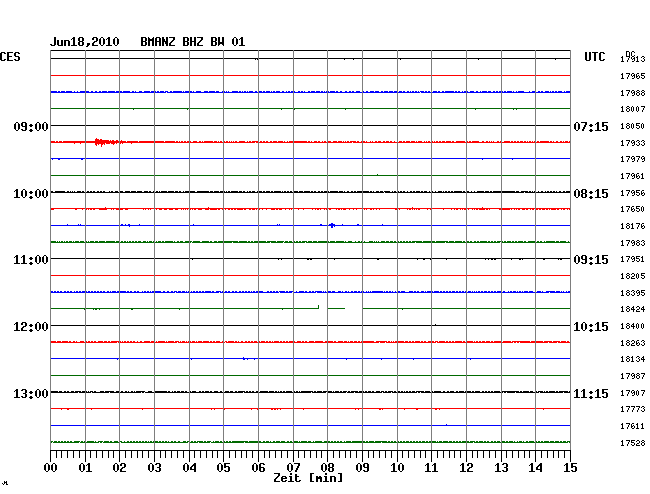Click the 11 minute axis label
This screenshot has height=494, width=650.
[x=432, y=468]
